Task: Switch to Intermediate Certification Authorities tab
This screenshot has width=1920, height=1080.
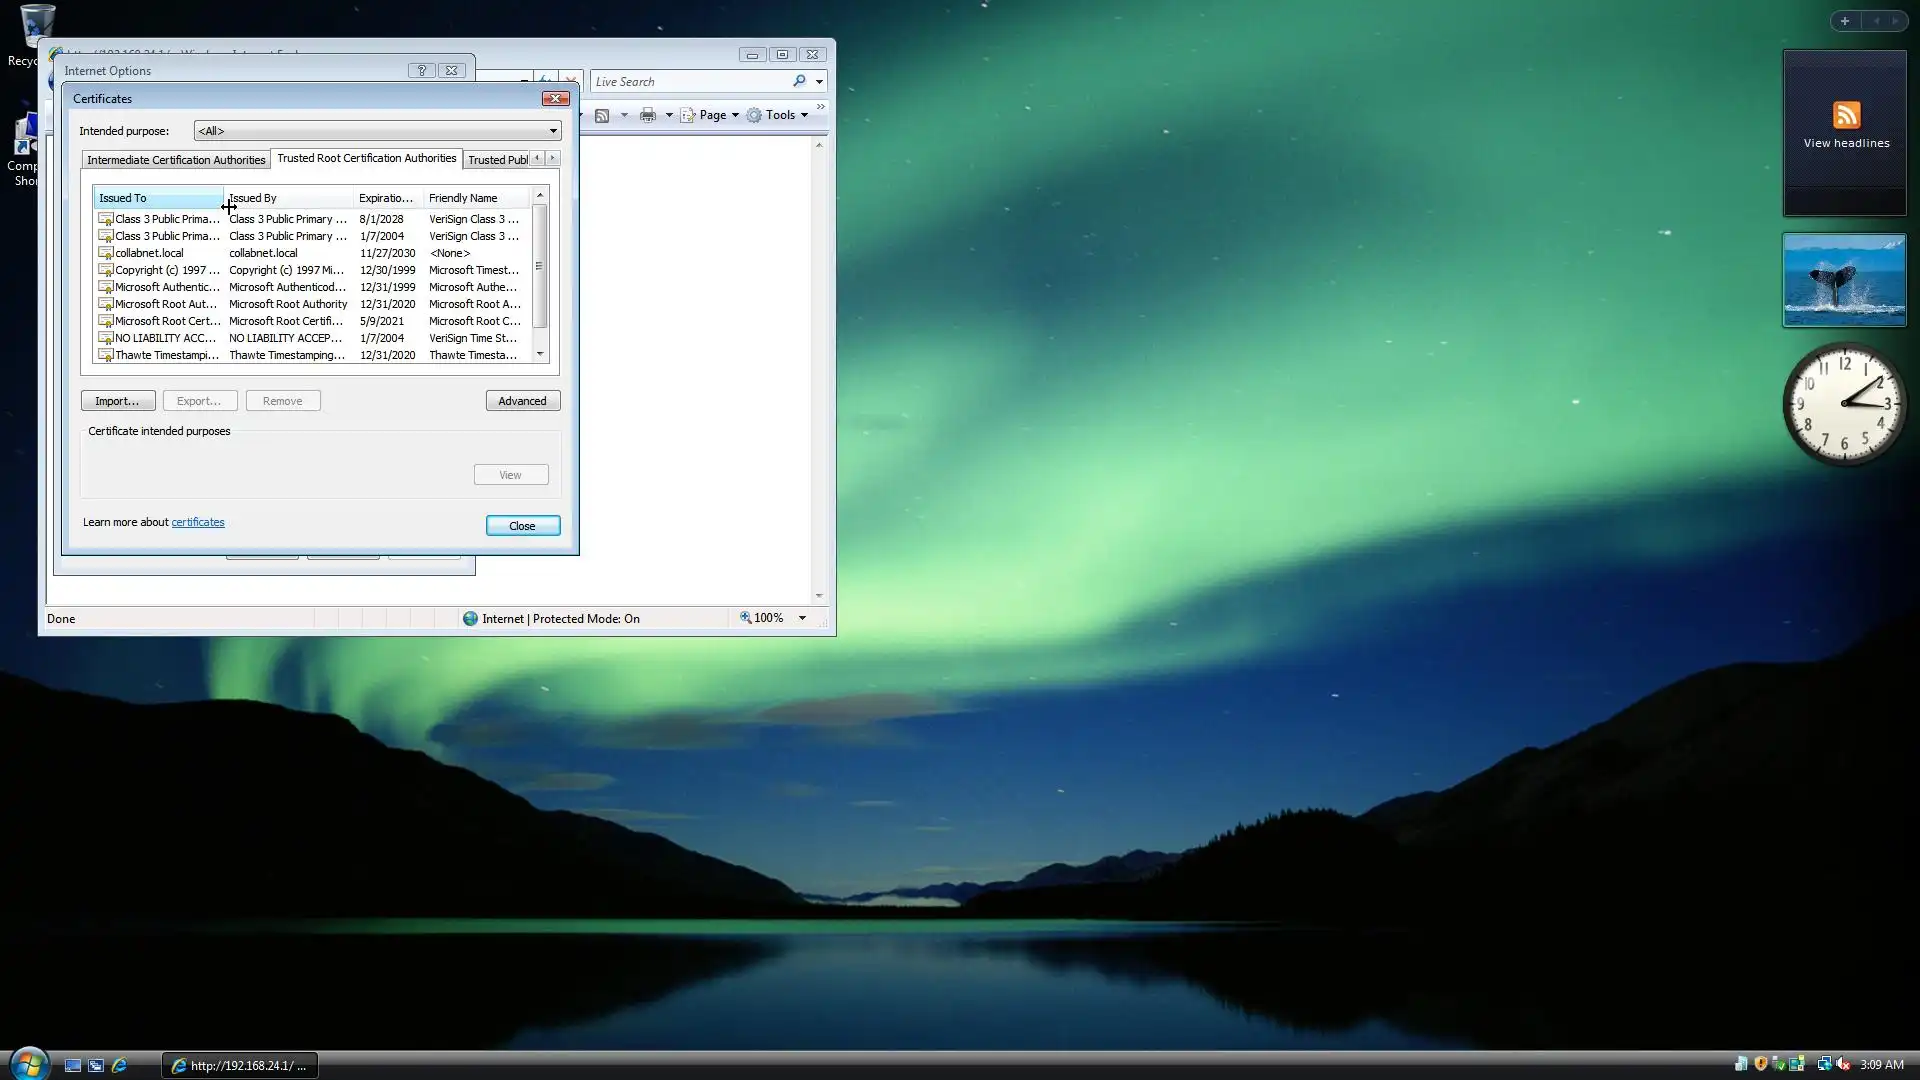Action: click(x=176, y=160)
